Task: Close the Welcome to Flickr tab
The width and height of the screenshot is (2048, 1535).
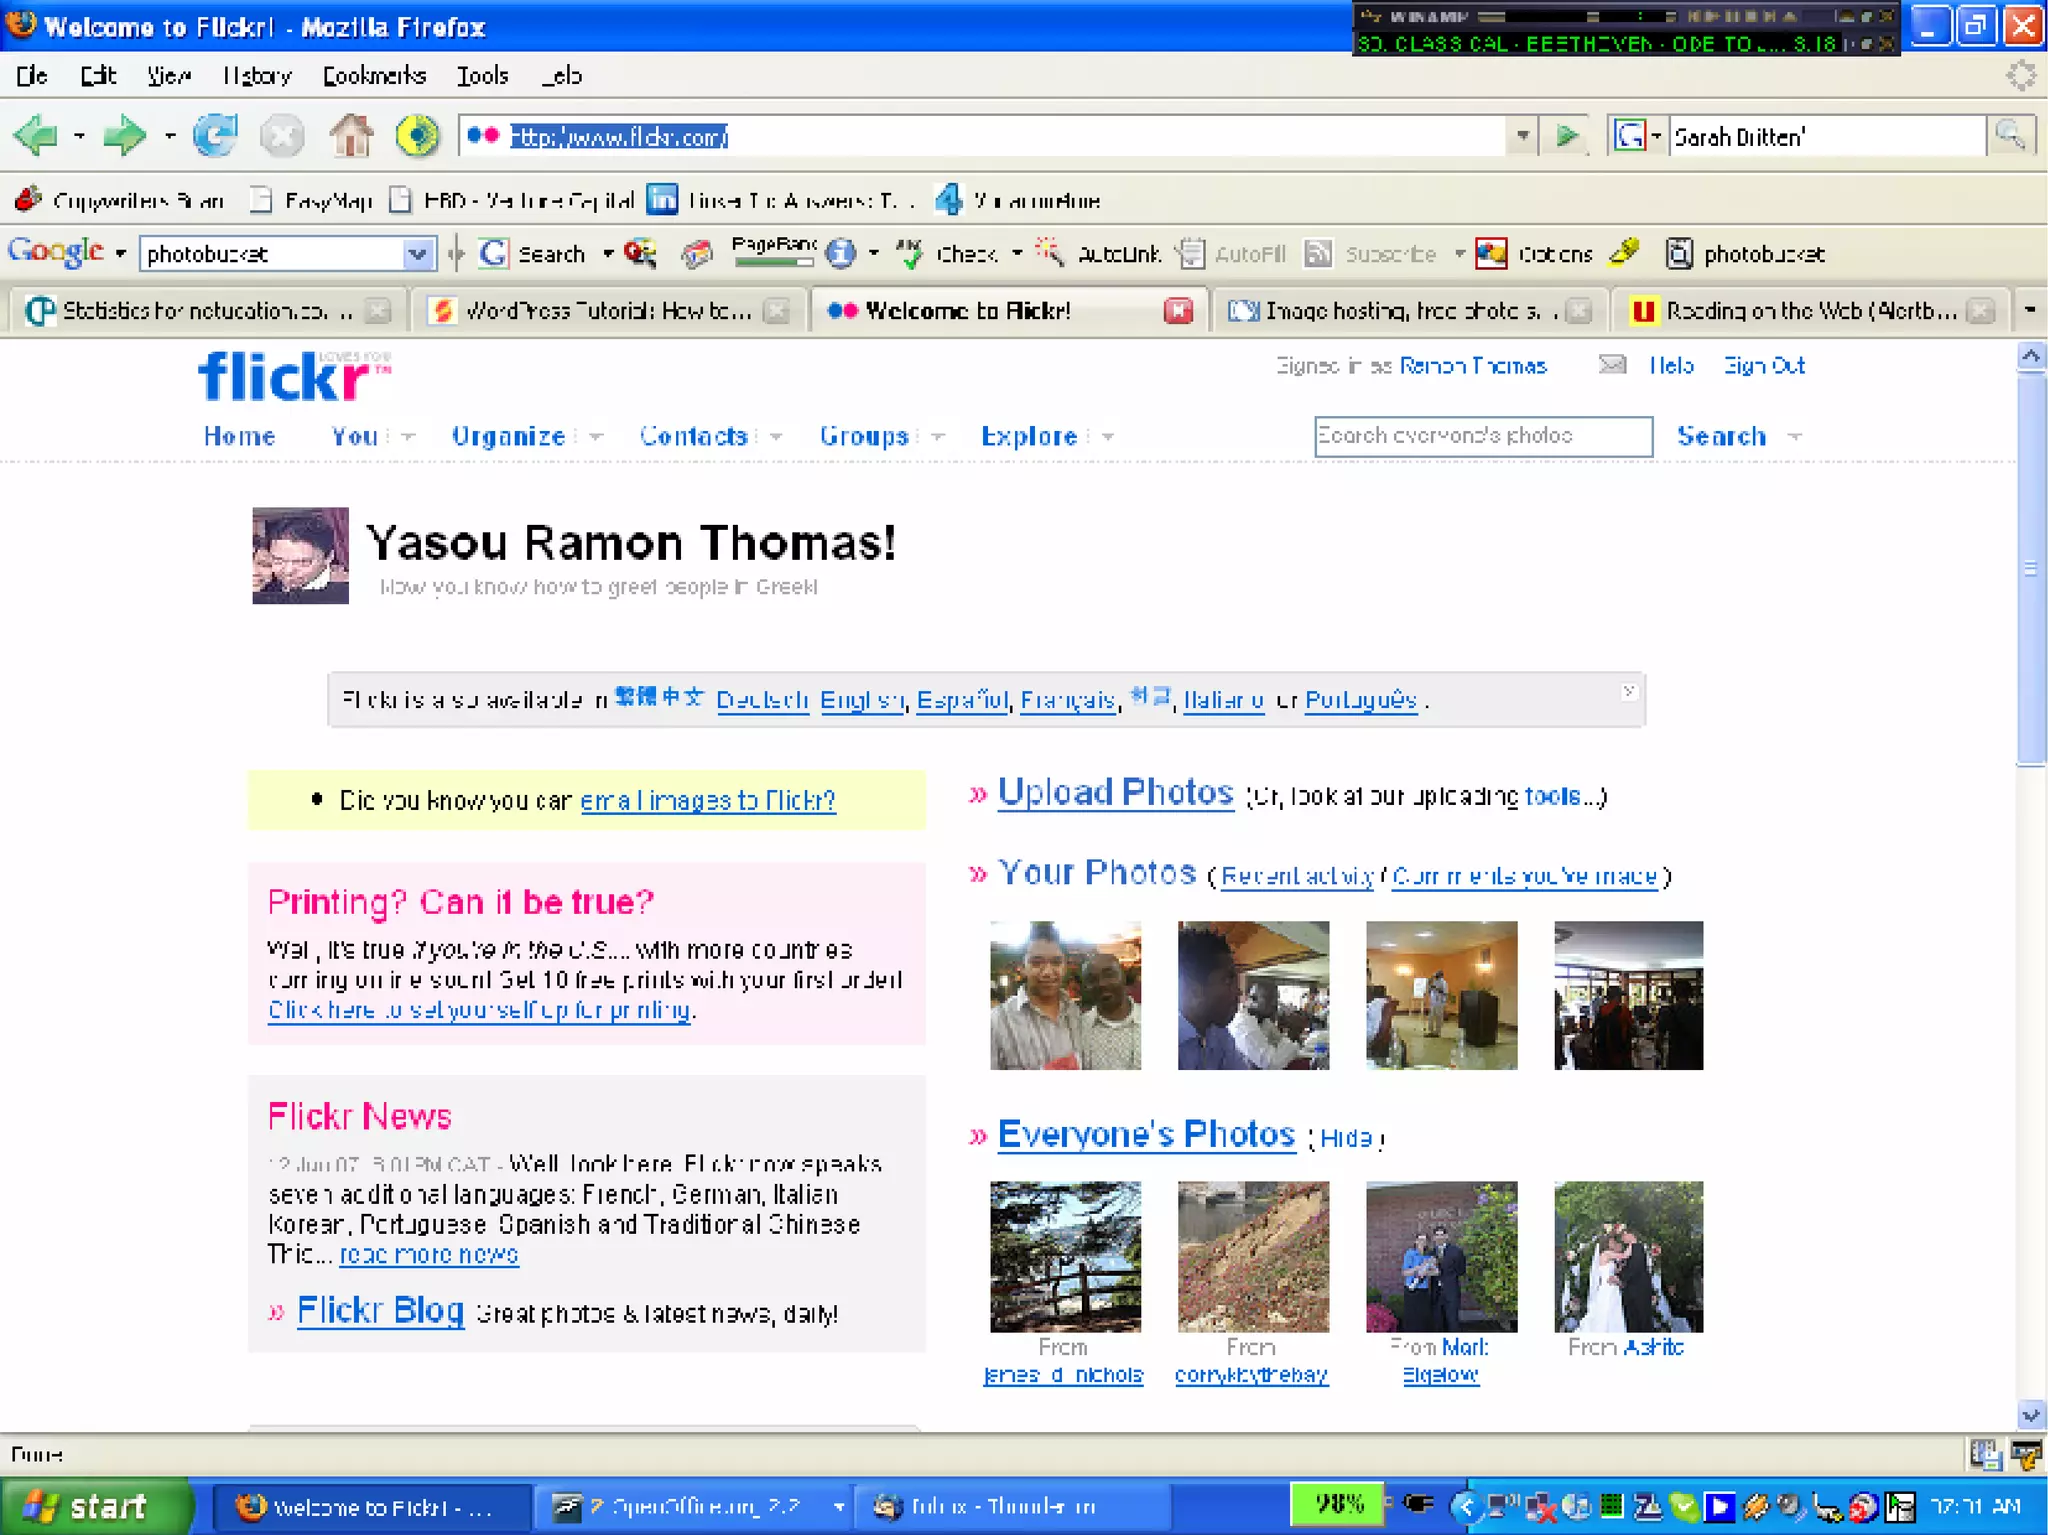Action: (1179, 311)
